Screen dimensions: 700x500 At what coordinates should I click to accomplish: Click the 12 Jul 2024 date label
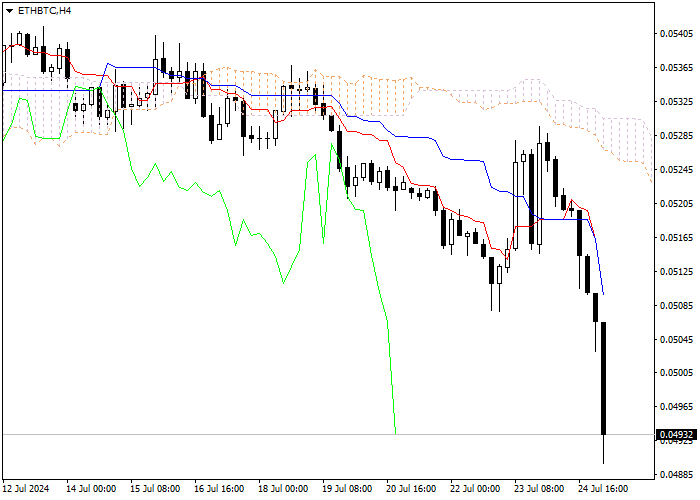(x=26, y=488)
